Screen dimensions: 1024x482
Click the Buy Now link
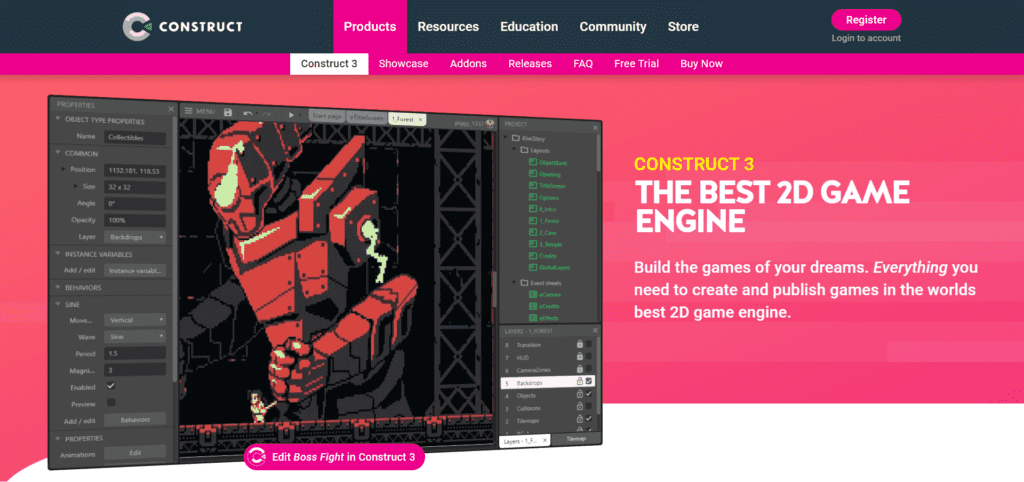pyautogui.click(x=701, y=64)
